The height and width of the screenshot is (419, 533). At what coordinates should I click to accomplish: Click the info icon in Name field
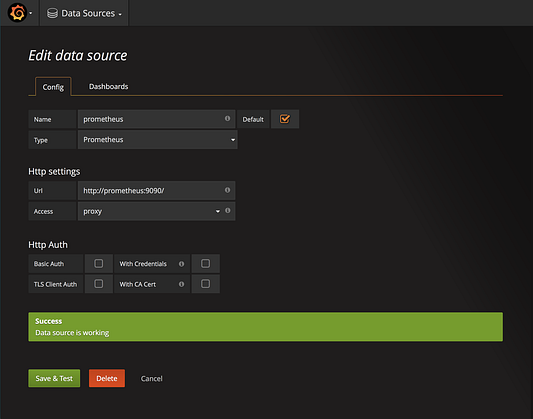(x=227, y=119)
